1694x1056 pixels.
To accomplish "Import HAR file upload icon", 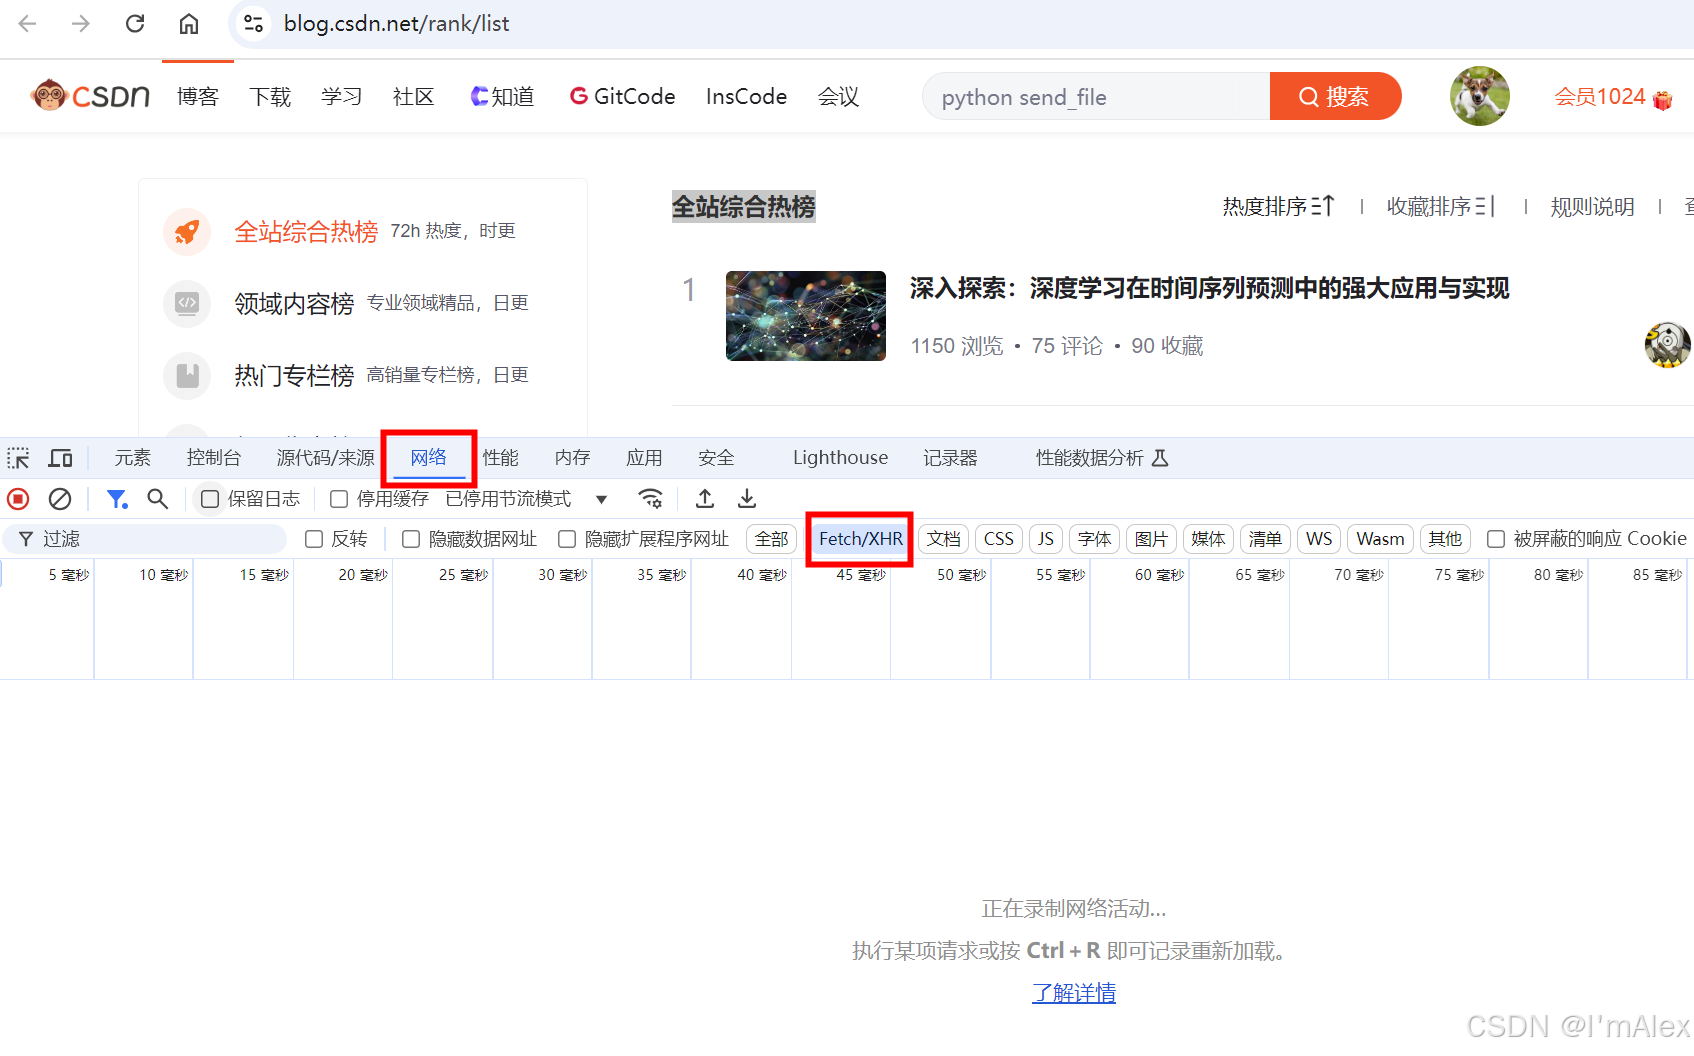I will coord(705,498).
